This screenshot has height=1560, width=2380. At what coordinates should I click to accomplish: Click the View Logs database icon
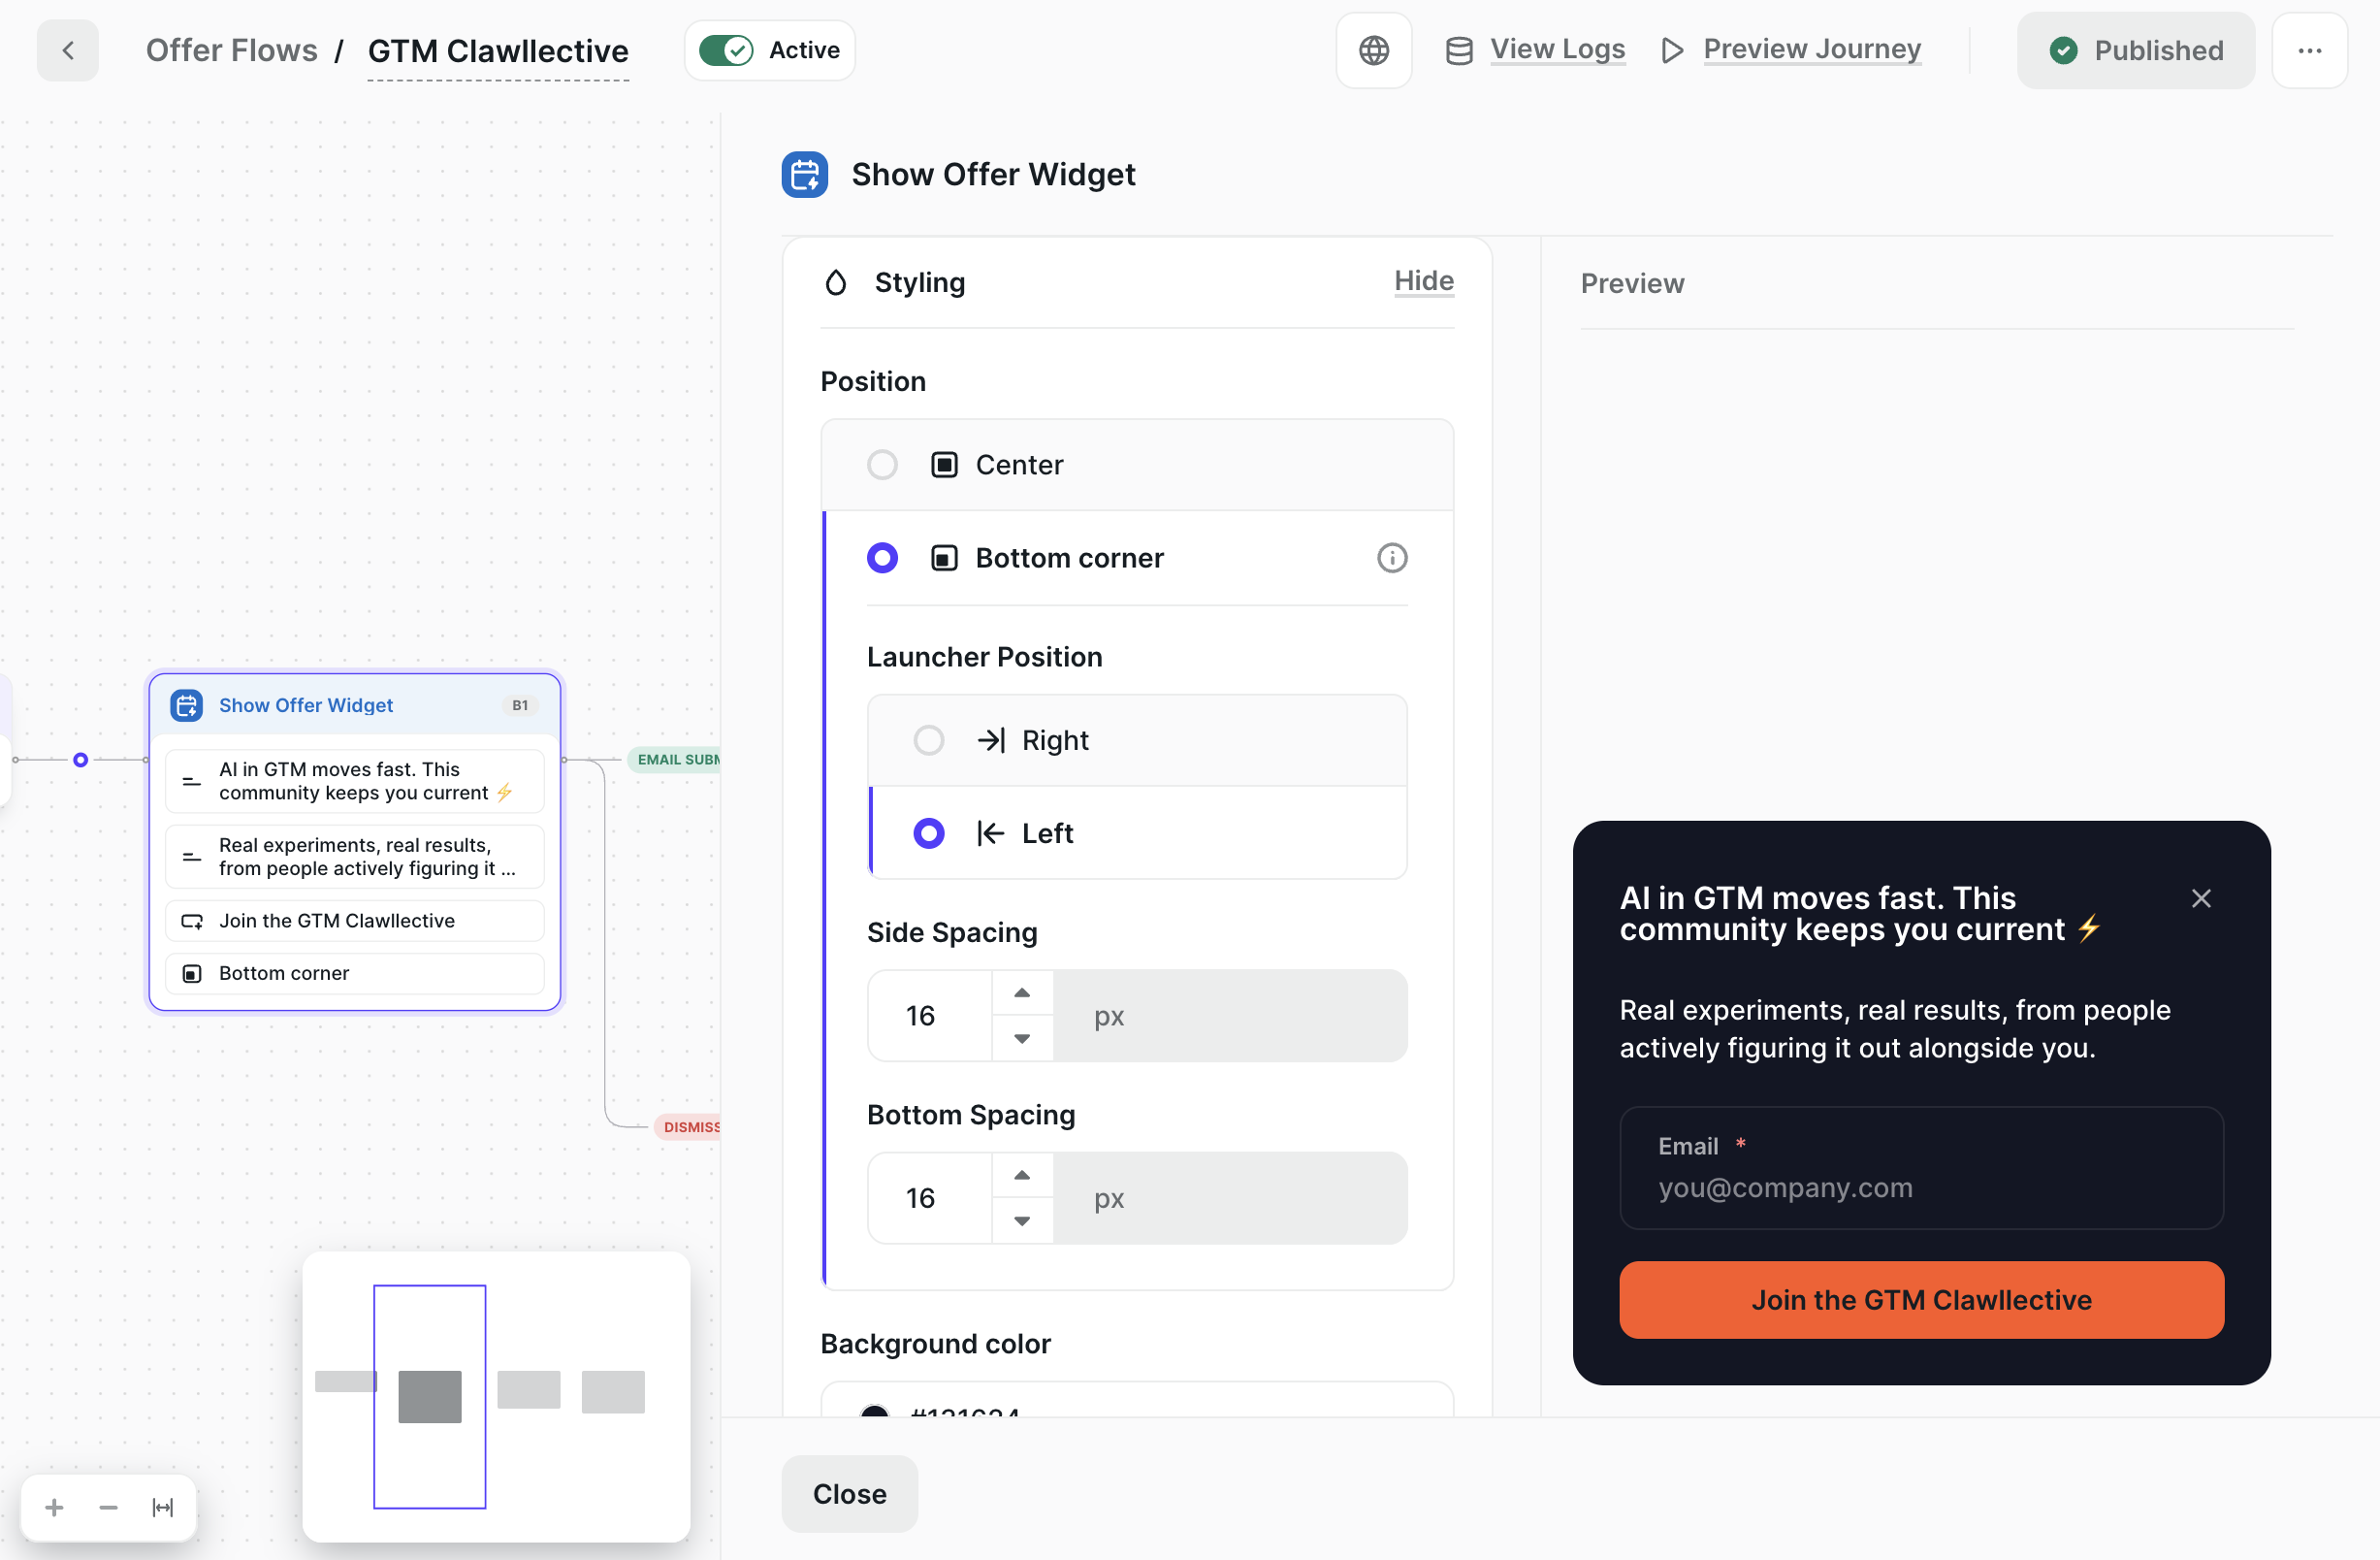1458,50
